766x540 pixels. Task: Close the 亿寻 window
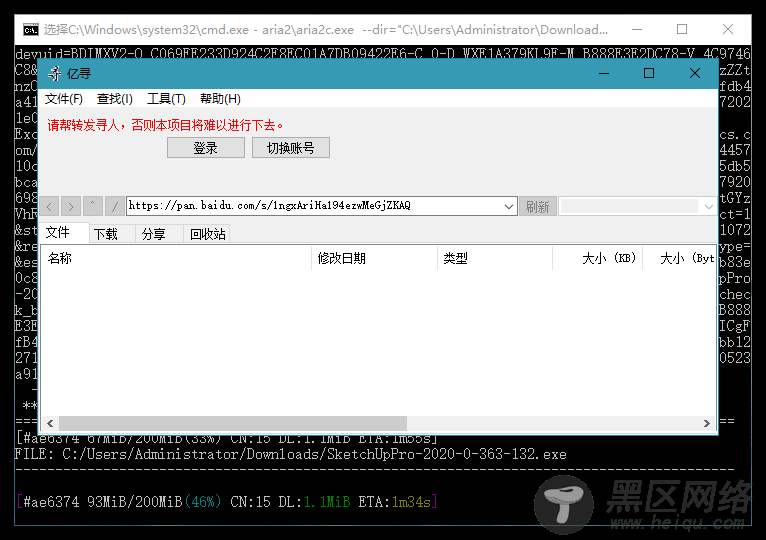695,73
